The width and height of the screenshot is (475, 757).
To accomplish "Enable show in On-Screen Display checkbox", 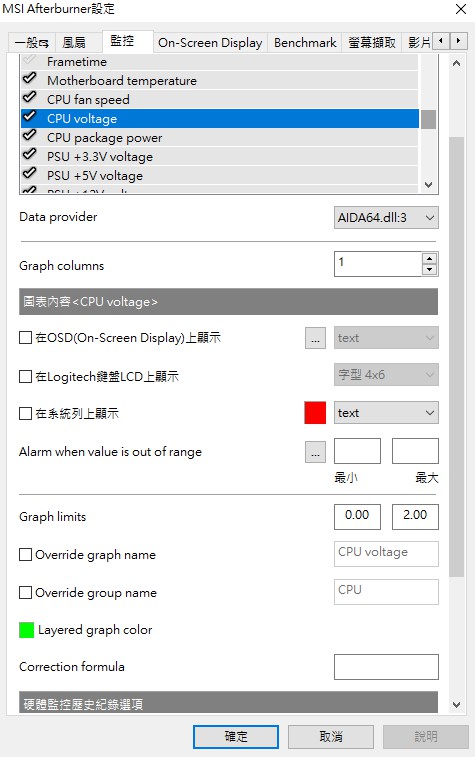I will pyautogui.click(x=25, y=337).
